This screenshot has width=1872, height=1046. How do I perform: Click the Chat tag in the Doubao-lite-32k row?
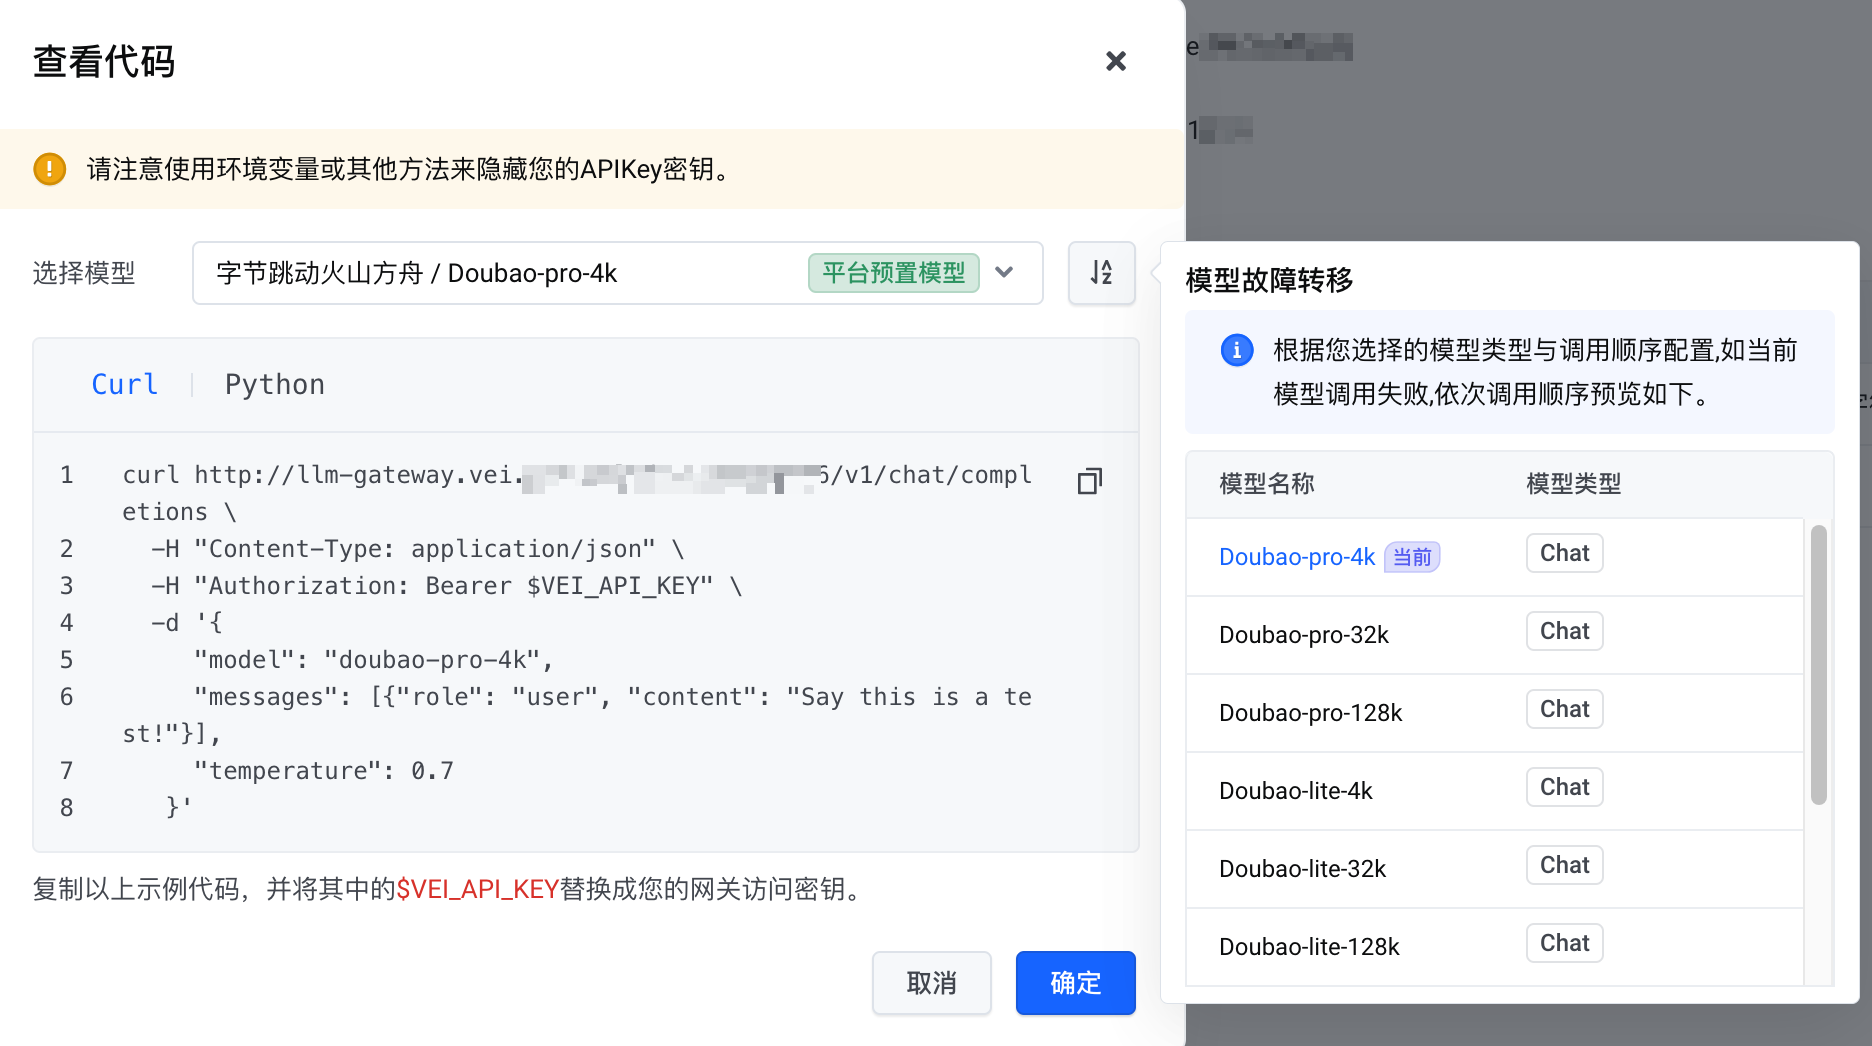pyautogui.click(x=1565, y=865)
